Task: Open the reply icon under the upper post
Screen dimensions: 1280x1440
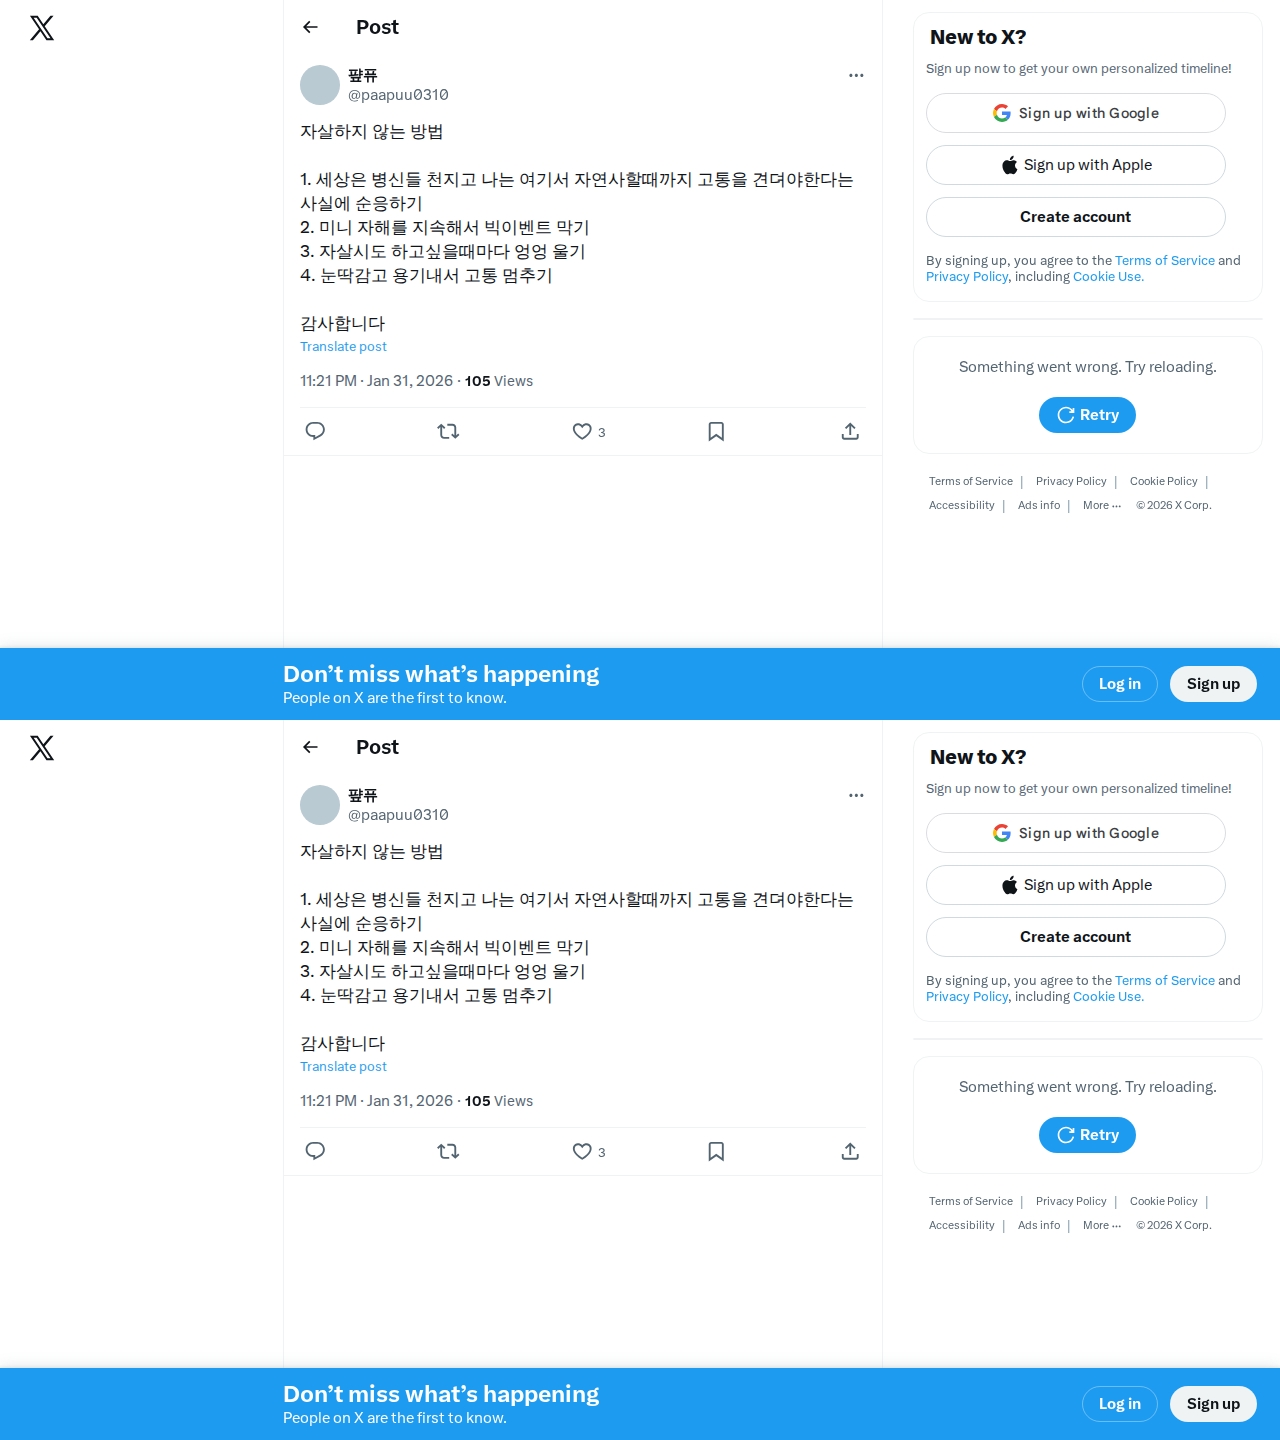Action: point(315,431)
